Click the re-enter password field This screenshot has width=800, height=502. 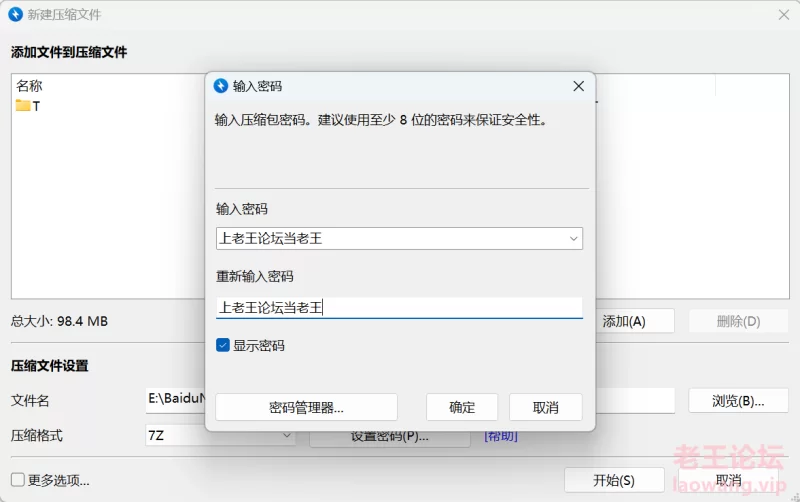tap(399, 308)
